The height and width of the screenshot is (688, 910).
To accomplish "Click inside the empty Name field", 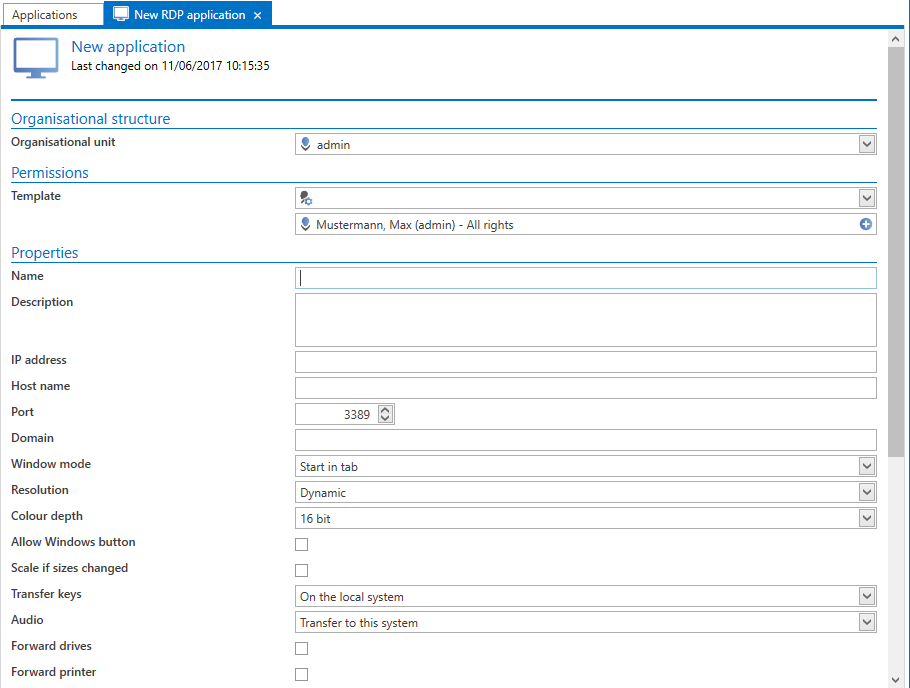I will [580, 277].
